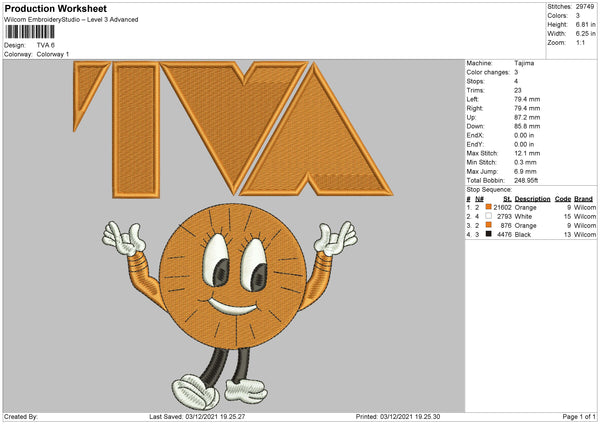
Task: Click the Machine value 'Tajima'
Action: pos(524,63)
